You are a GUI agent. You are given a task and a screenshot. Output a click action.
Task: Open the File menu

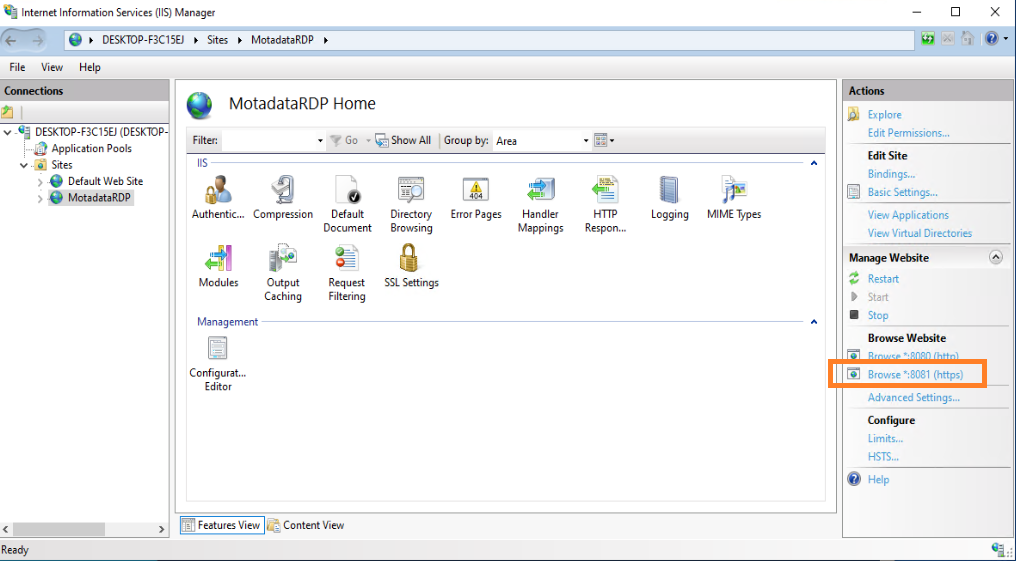[17, 67]
